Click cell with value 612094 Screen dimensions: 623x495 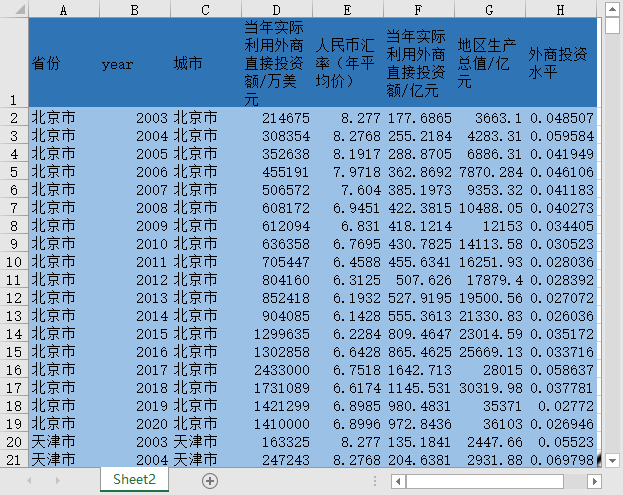[277, 226]
